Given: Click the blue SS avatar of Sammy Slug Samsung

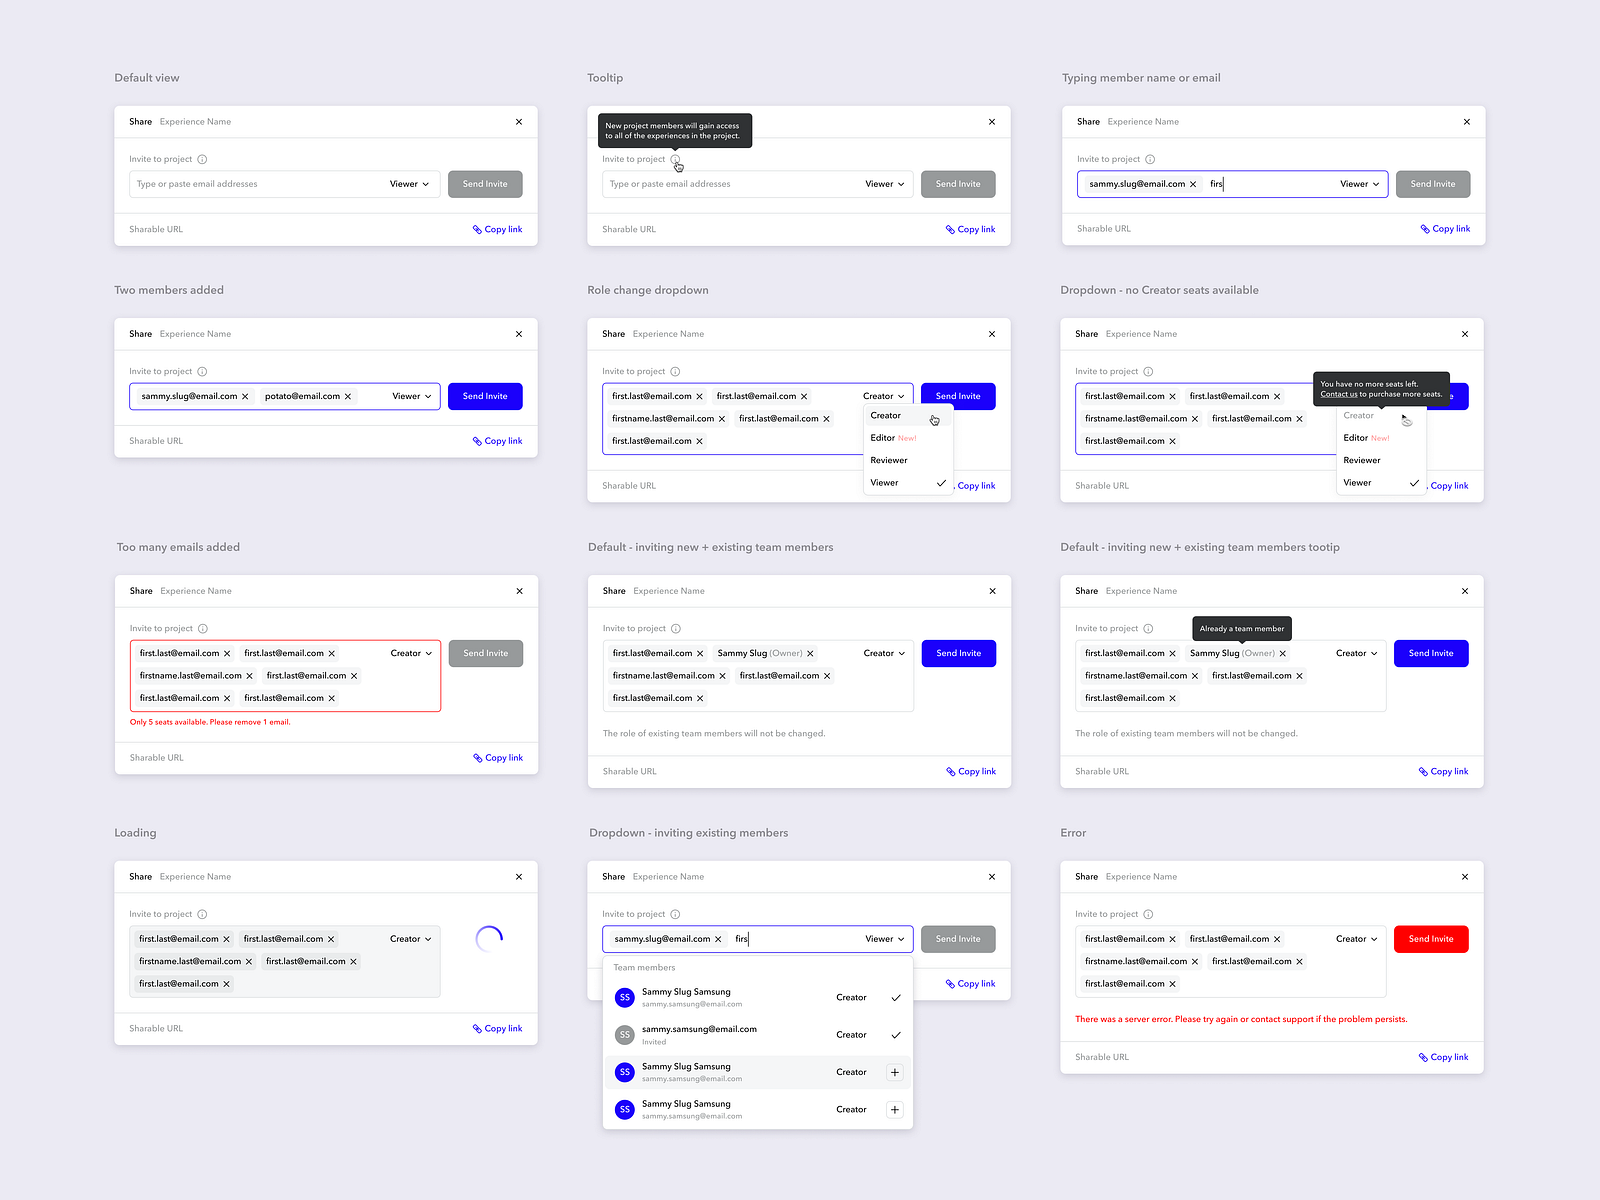Looking at the screenshot, I should pyautogui.click(x=624, y=997).
